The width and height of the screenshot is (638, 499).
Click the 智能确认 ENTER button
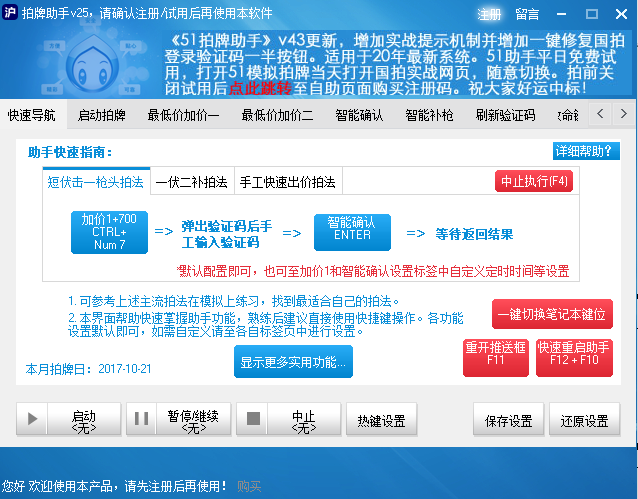point(352,232)
